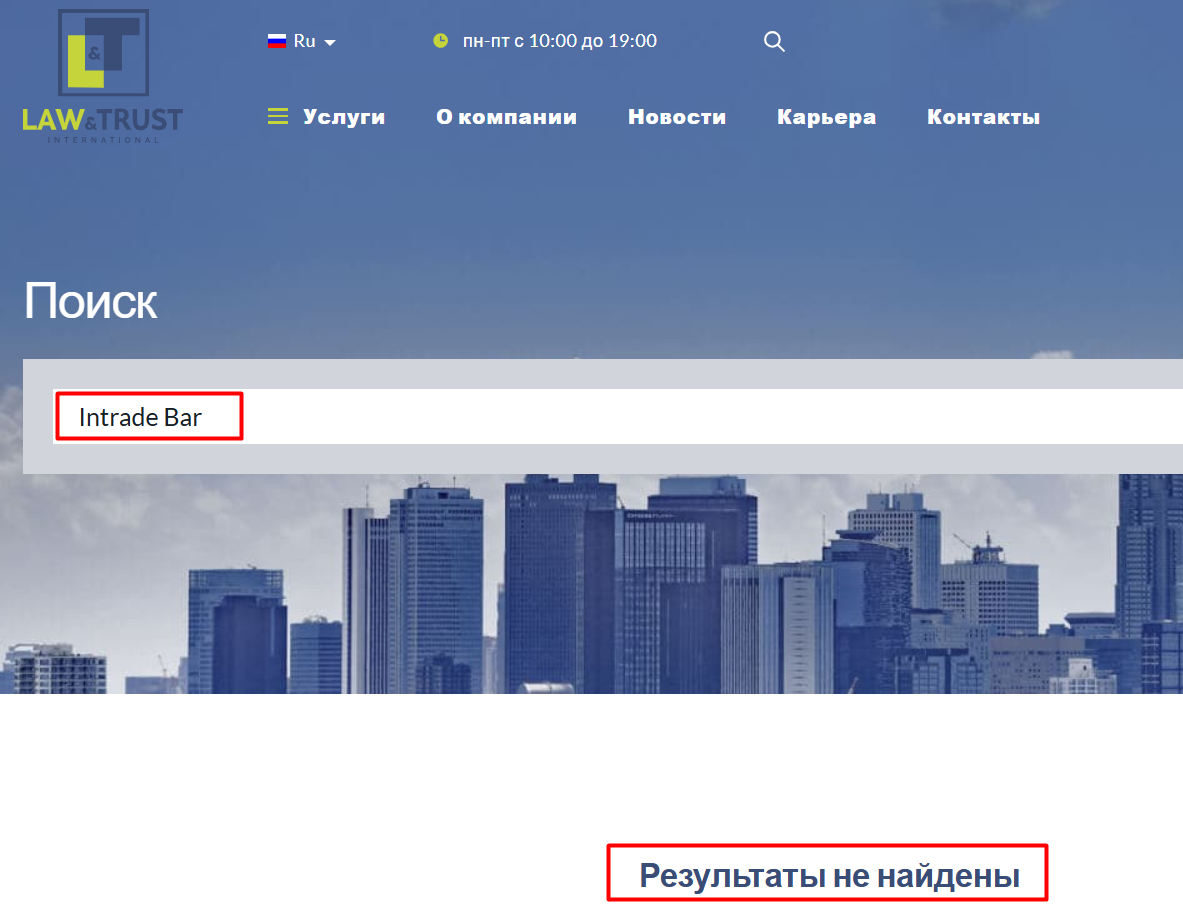
Task: Expand the language selector arrow
Action: pos(330,42)
